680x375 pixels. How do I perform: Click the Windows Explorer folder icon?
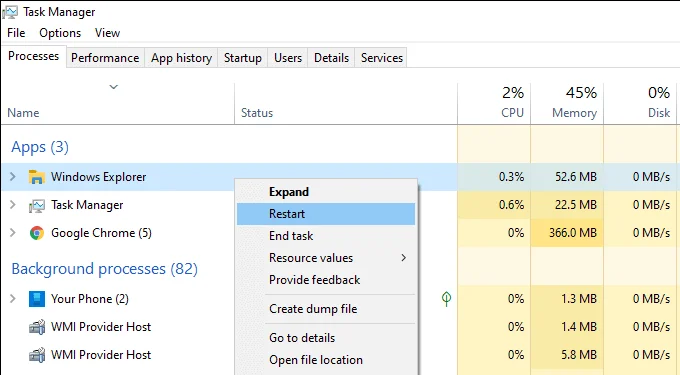(x=36, y=177)
